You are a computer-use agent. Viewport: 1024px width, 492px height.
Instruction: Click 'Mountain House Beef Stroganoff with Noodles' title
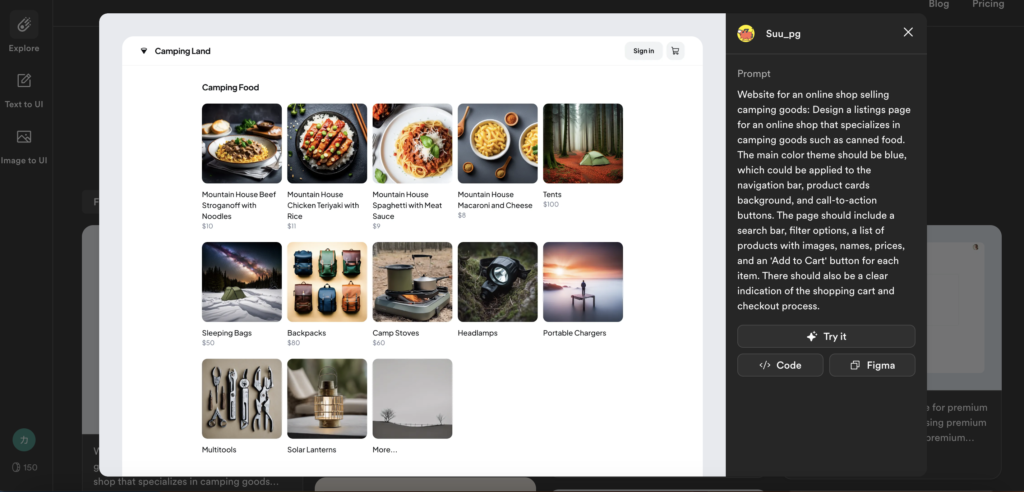[239, 205]
